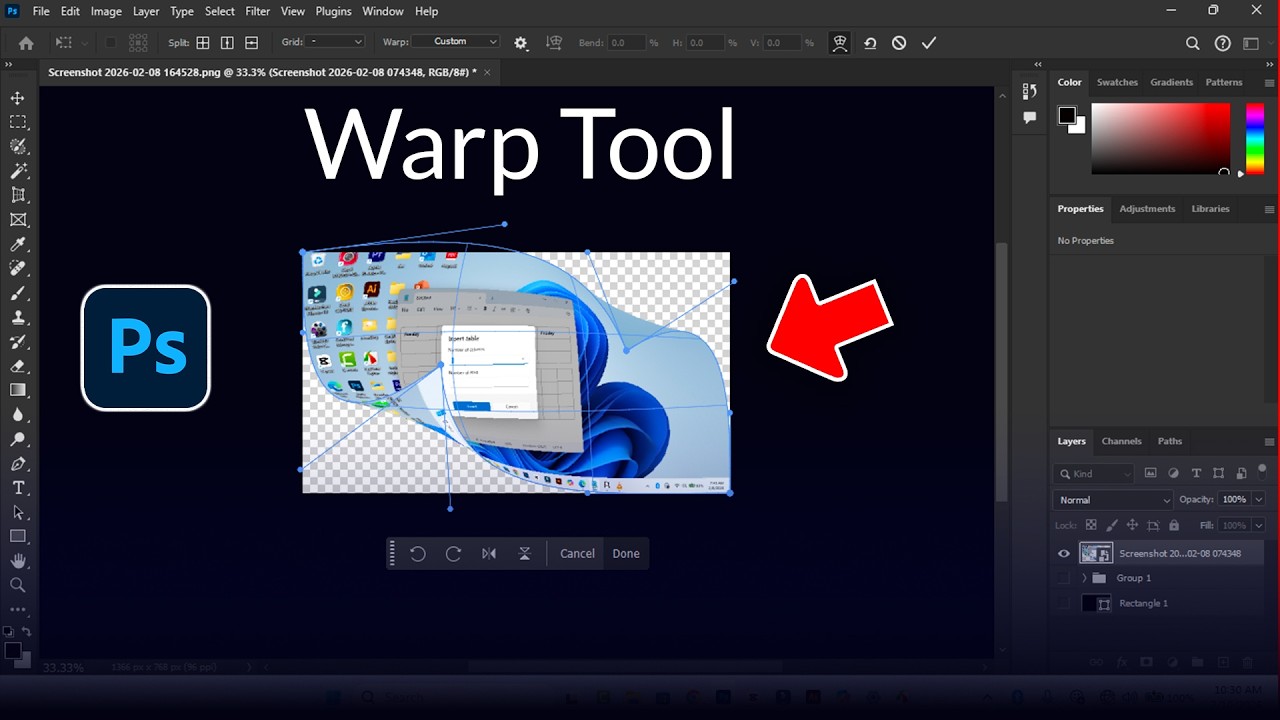Image resolution: width=1280 pixels, height=720 pixels.
Task: Select the Magic Wand tool
Action: tap(18, 171)
